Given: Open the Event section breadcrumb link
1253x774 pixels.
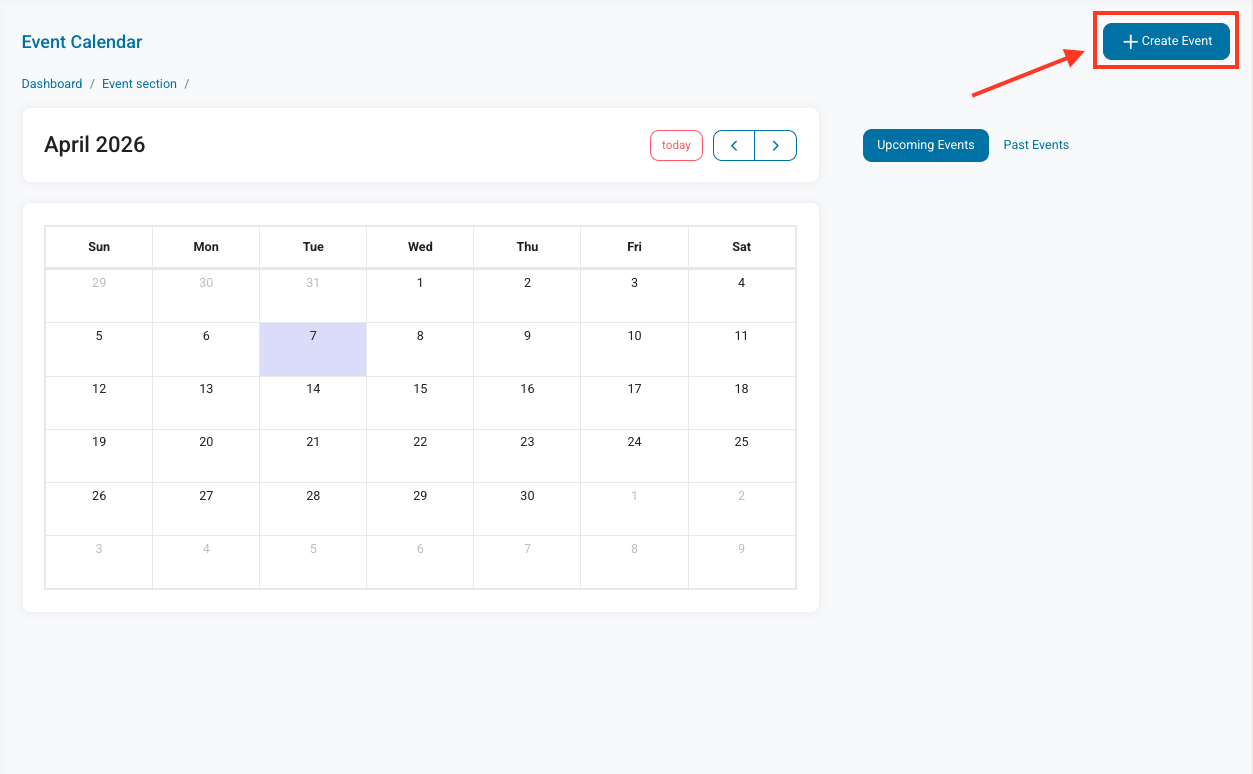Looking at the screenshot, I should (139, 84).
